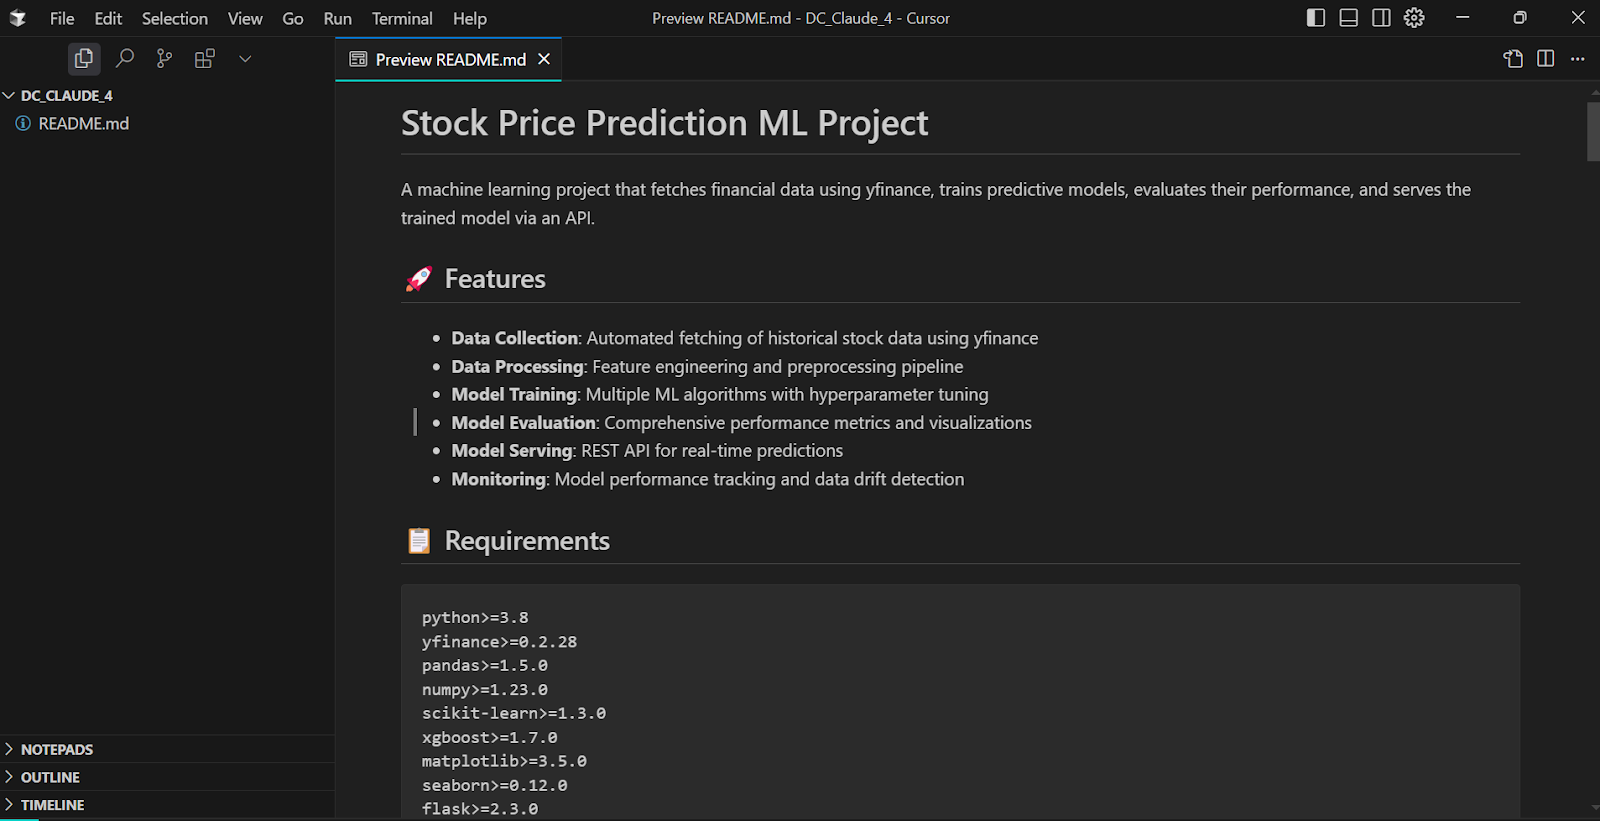
Task: Open the editor More Actions menu
Action: click(1578, 59)
